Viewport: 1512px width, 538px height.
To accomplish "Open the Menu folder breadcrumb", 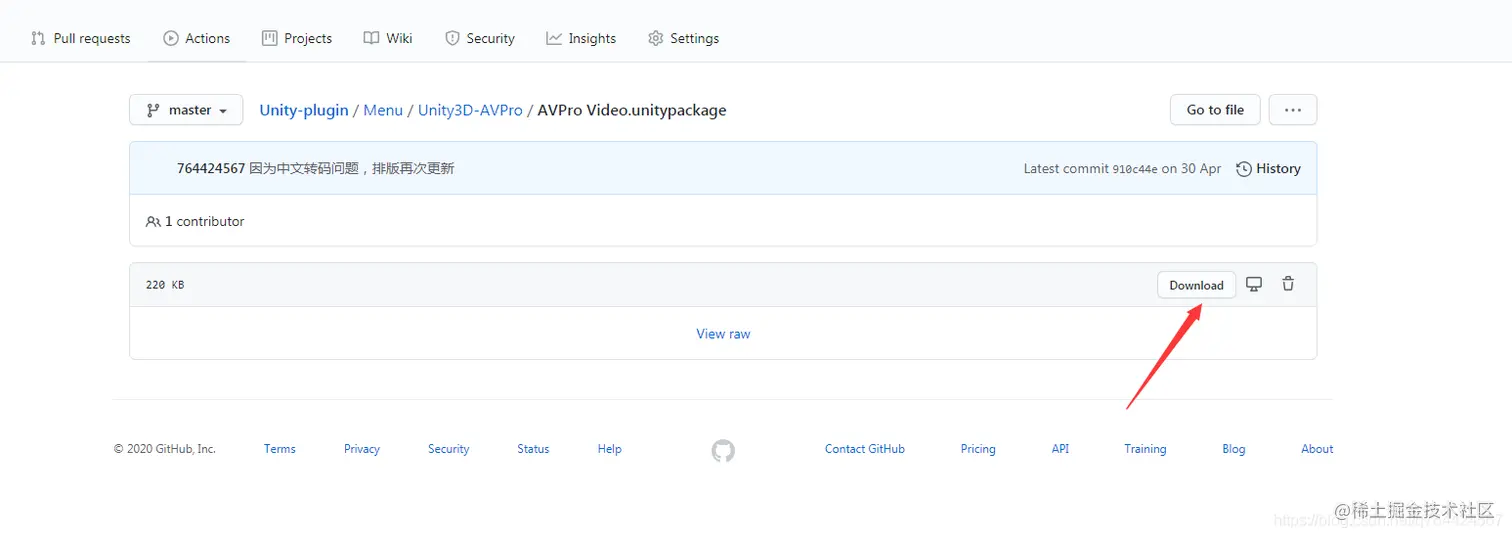I will click(x=383, y=110).
